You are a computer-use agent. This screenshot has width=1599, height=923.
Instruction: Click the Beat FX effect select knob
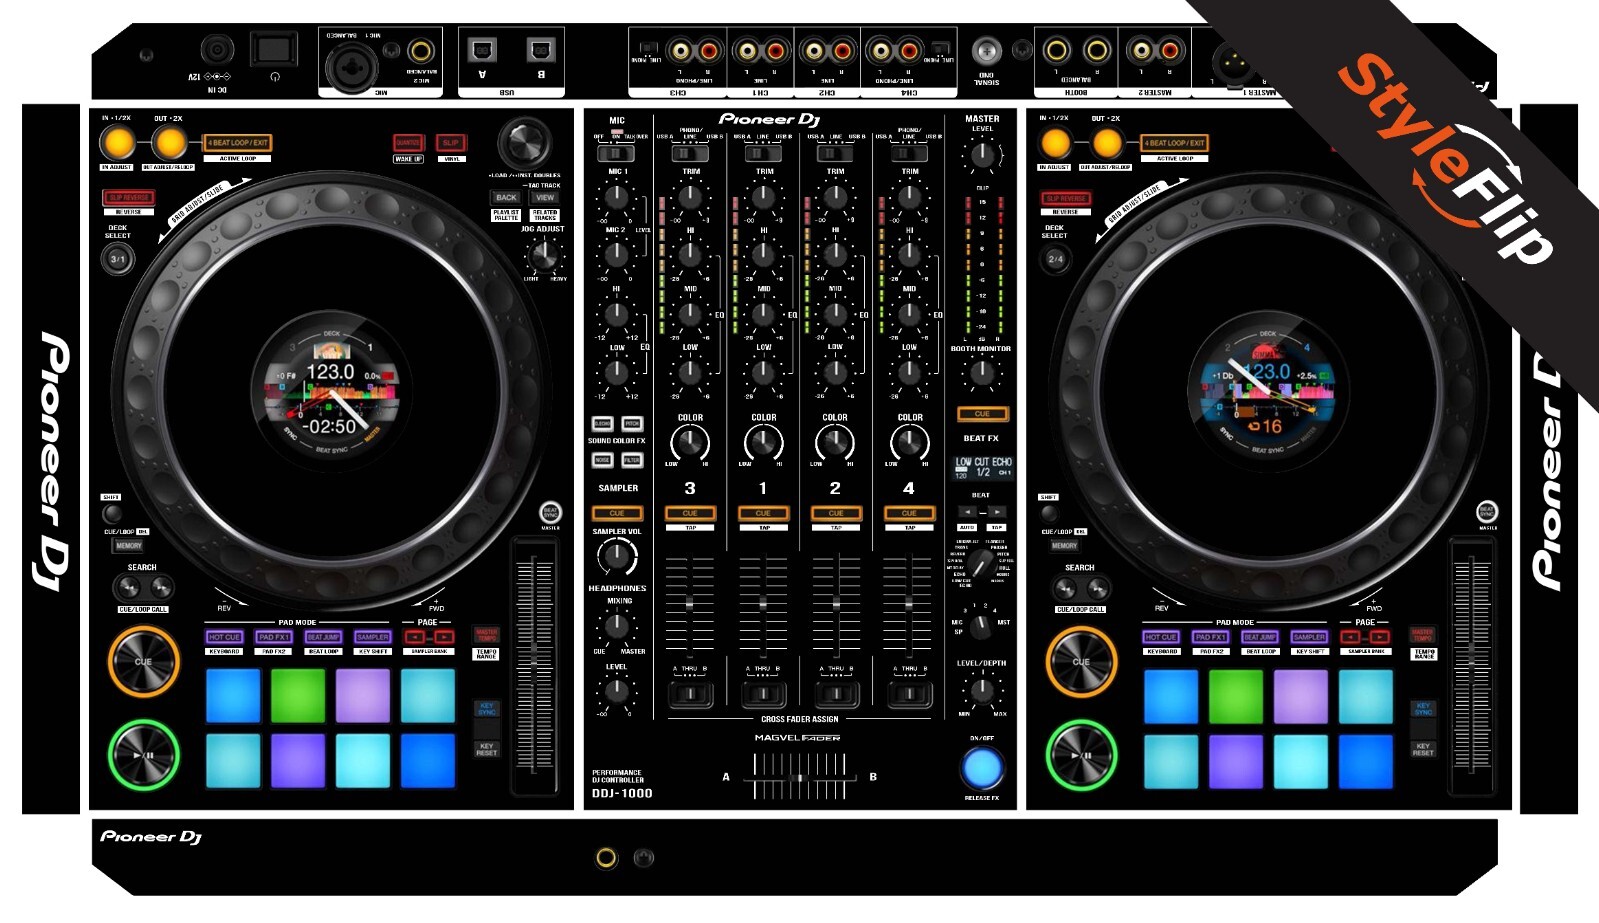980,565
